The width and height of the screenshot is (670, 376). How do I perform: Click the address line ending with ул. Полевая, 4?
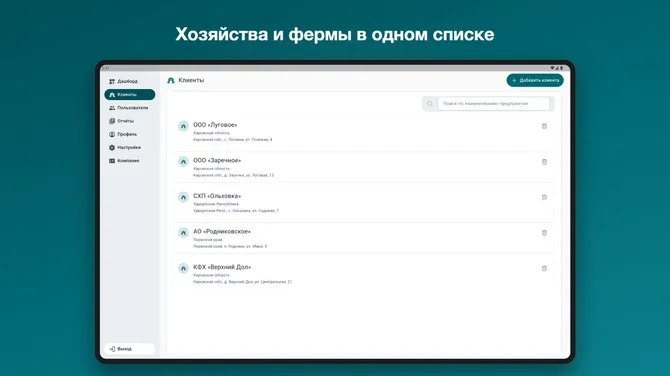pyautogui.click(x=232, y=140)
